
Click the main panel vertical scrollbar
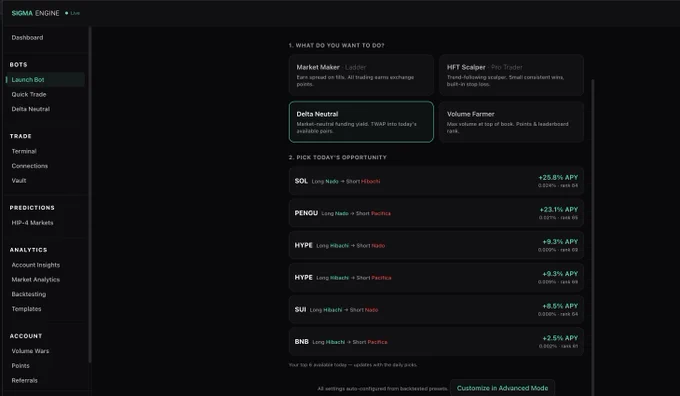click(x=592, y=238)
